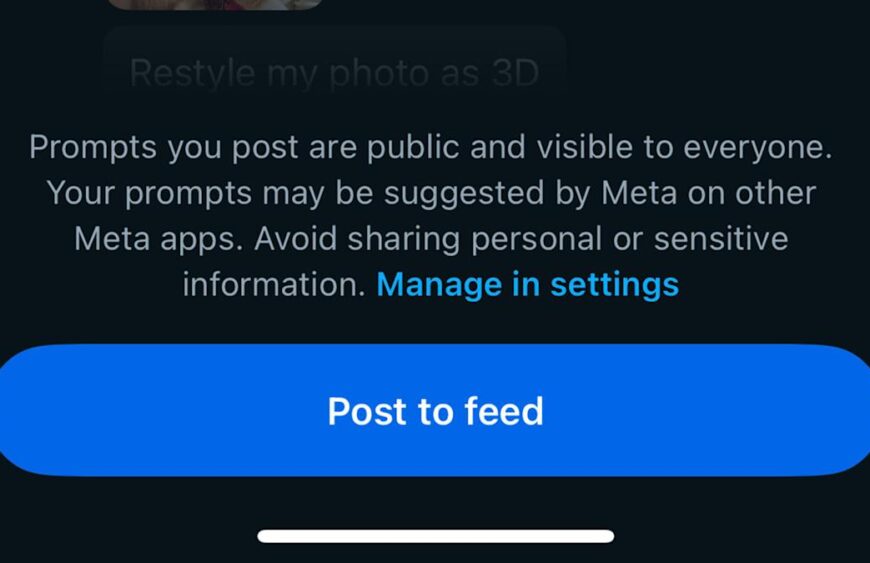Click the "Meta apps." text in disclaimer
Screen dimensions: 870x563
click(x=159, y=239)
